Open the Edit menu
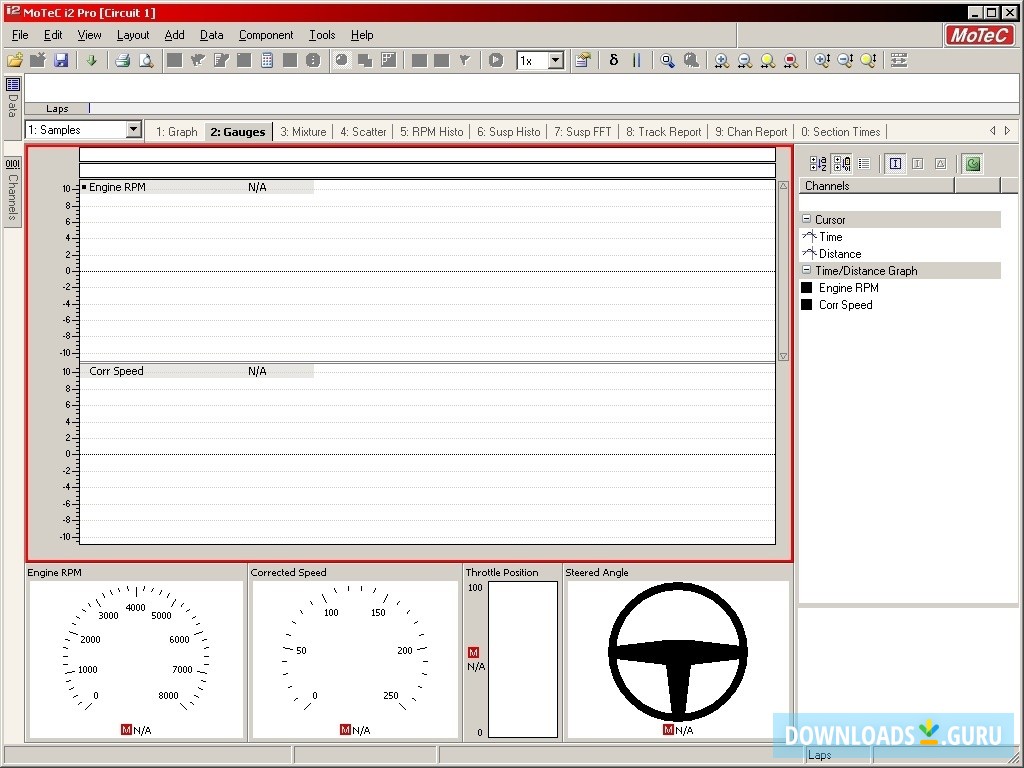 point(53,35)
